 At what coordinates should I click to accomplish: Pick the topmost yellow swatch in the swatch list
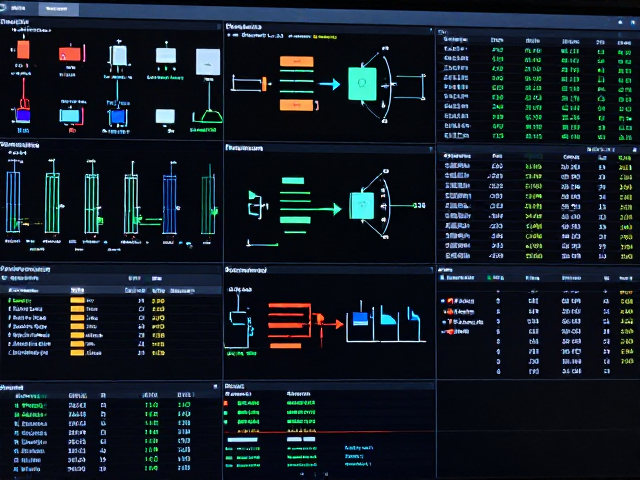point(77,300)
